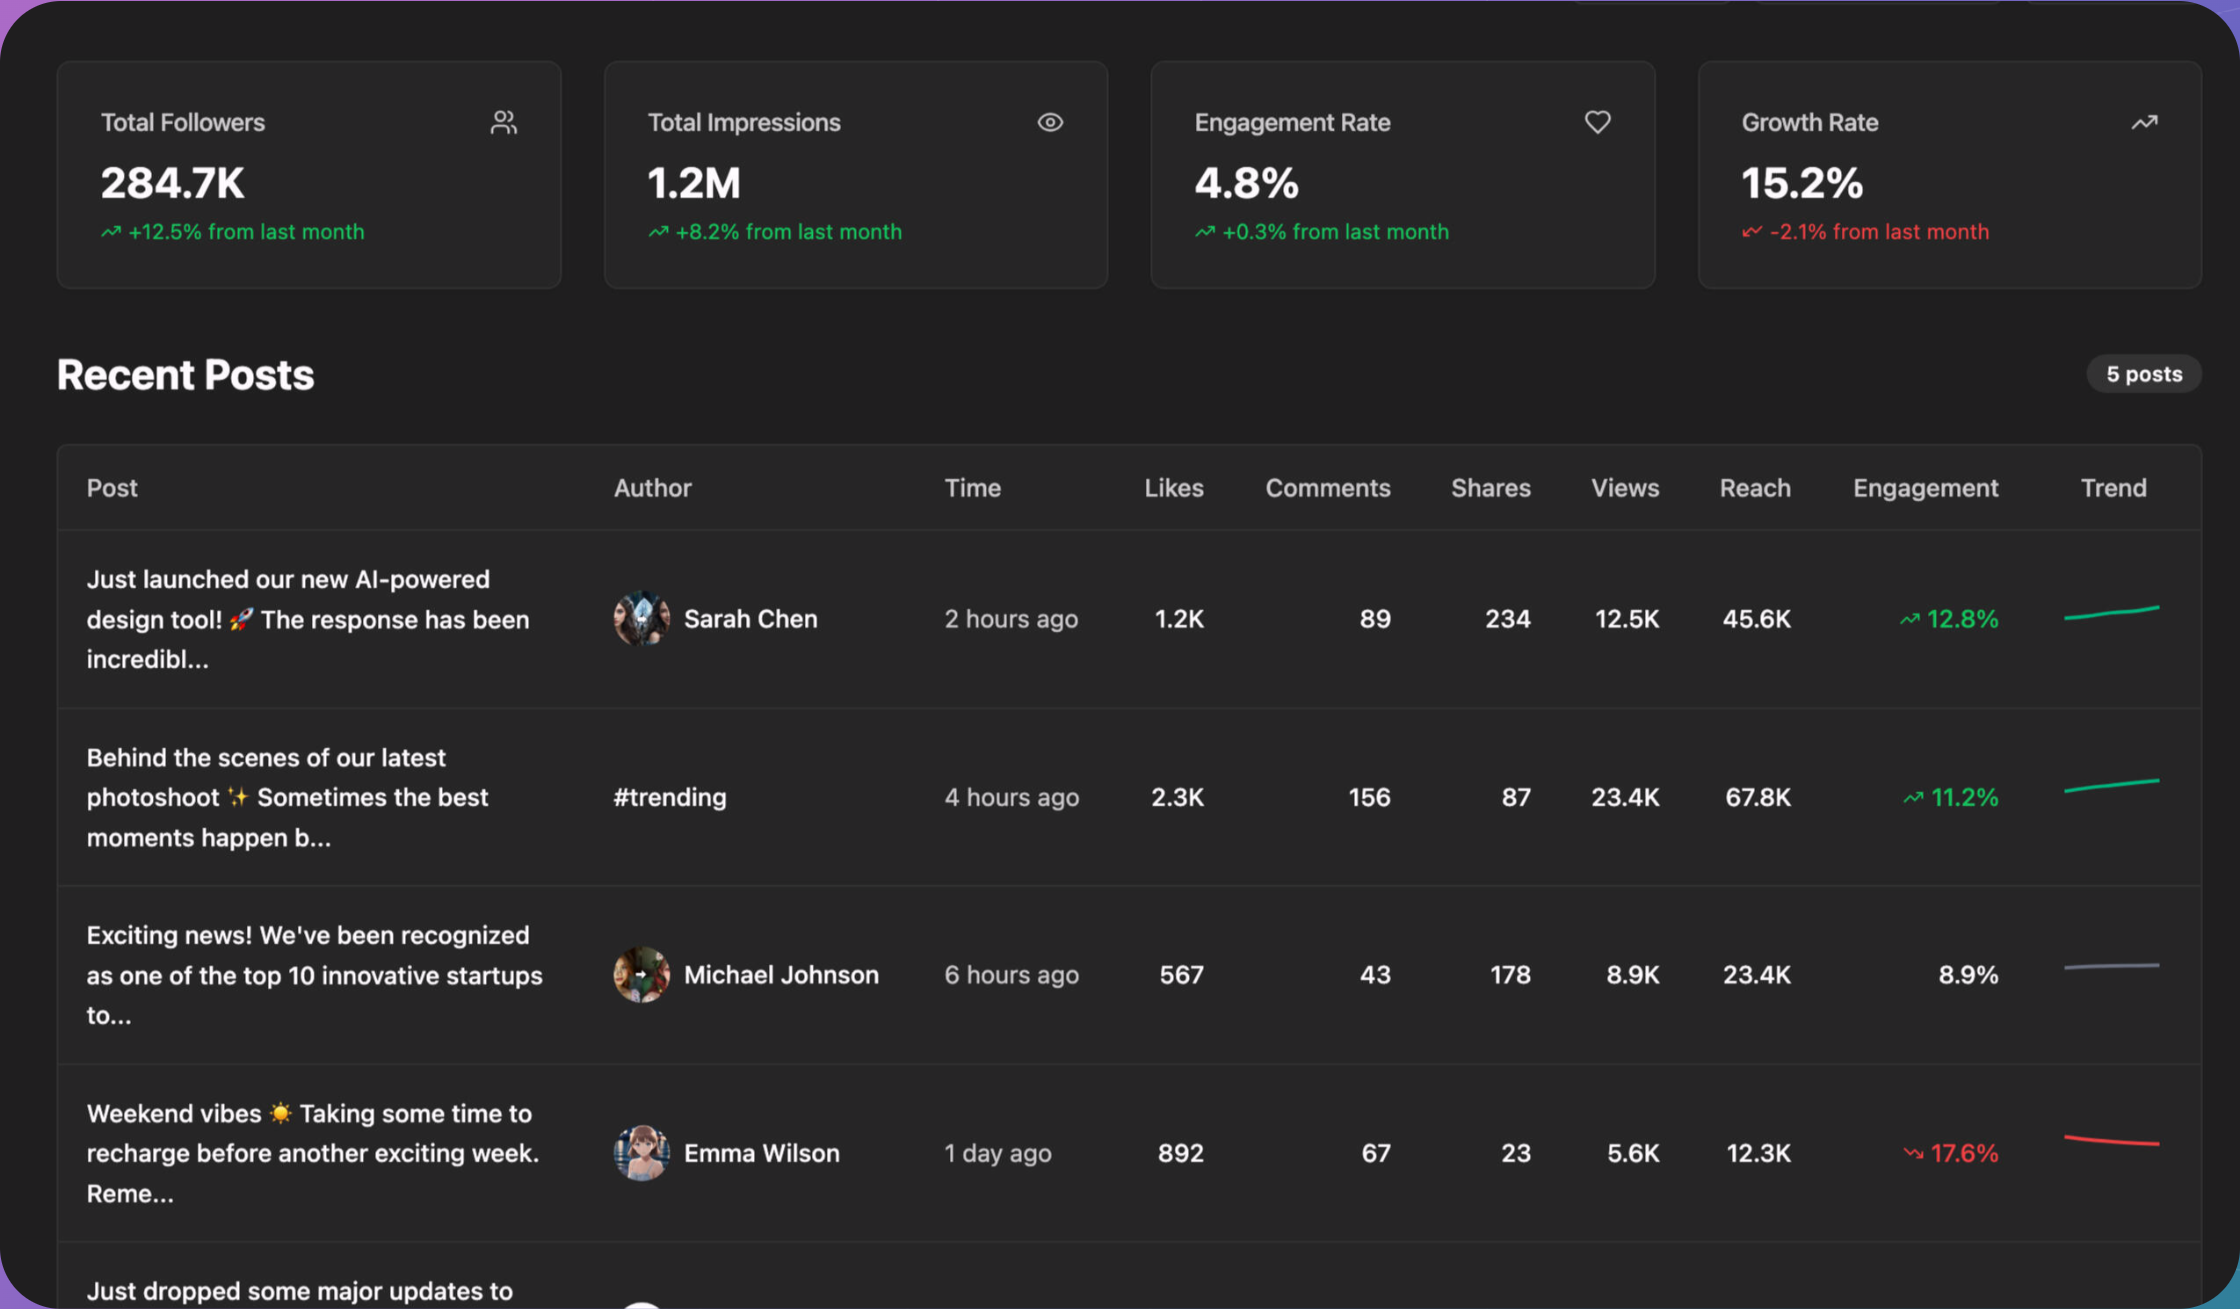Open the Growth Rate card
The width and height of the screenshot is (2240, 1309).
pyautogui.click(x=1950, y=175)
